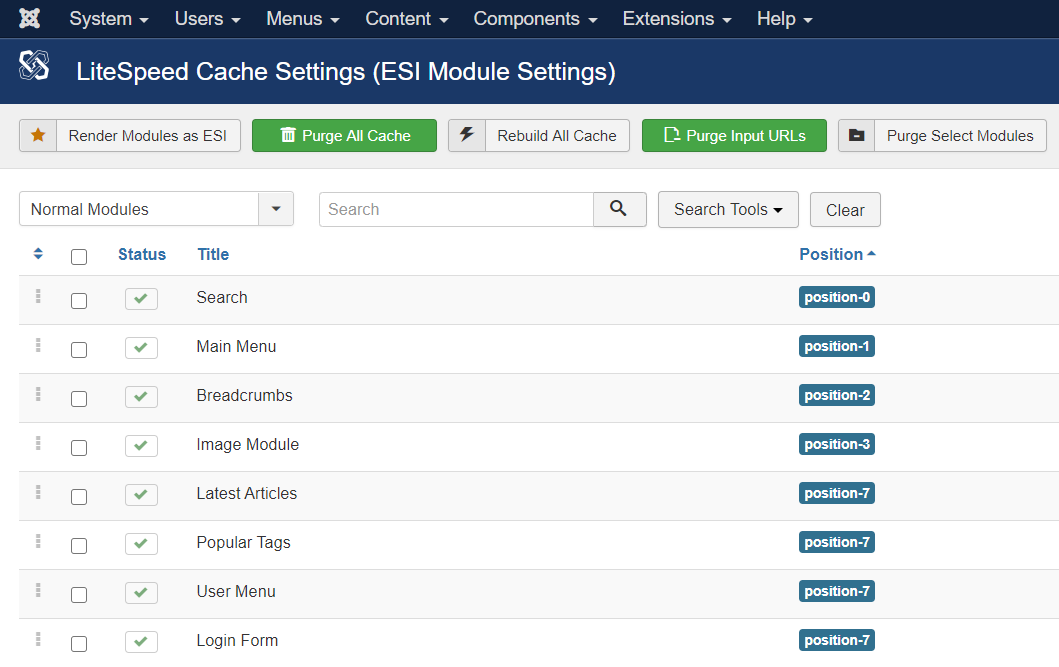Select the Search module checkbox

pos(79,300)
